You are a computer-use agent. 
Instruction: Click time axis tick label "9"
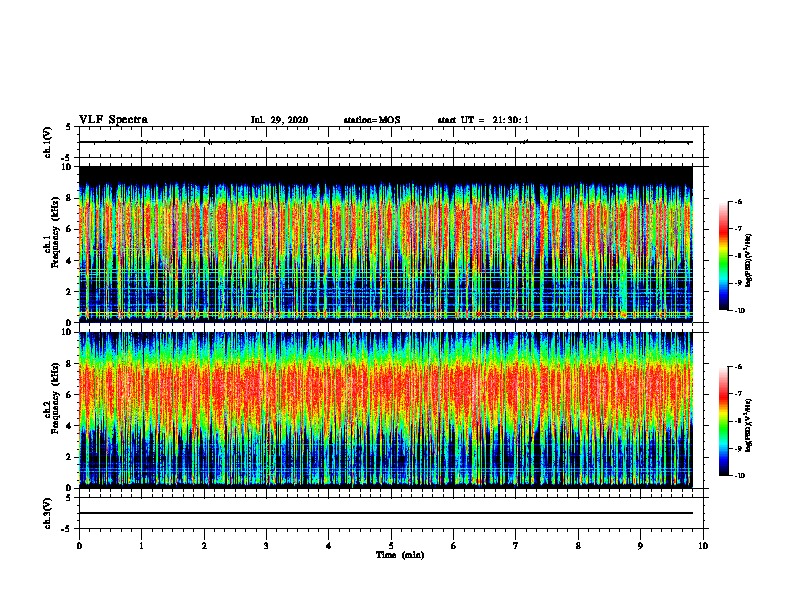coord(640,546)
